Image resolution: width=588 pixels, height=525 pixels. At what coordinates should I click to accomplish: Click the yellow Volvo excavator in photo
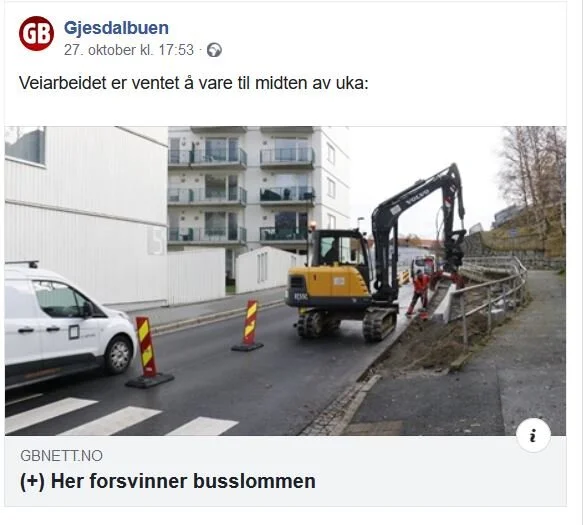[375, 255]
